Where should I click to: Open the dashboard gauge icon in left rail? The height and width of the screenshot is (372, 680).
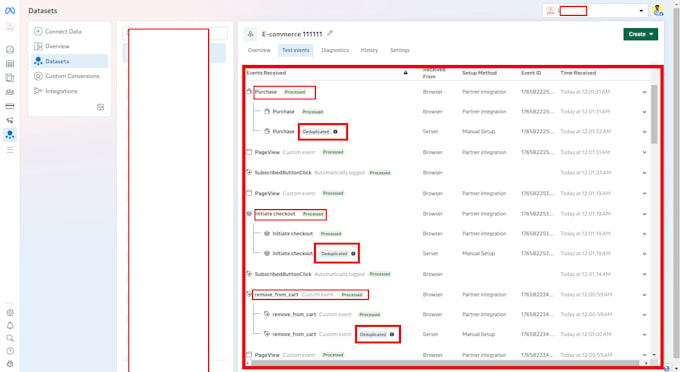tap(10, 49)
